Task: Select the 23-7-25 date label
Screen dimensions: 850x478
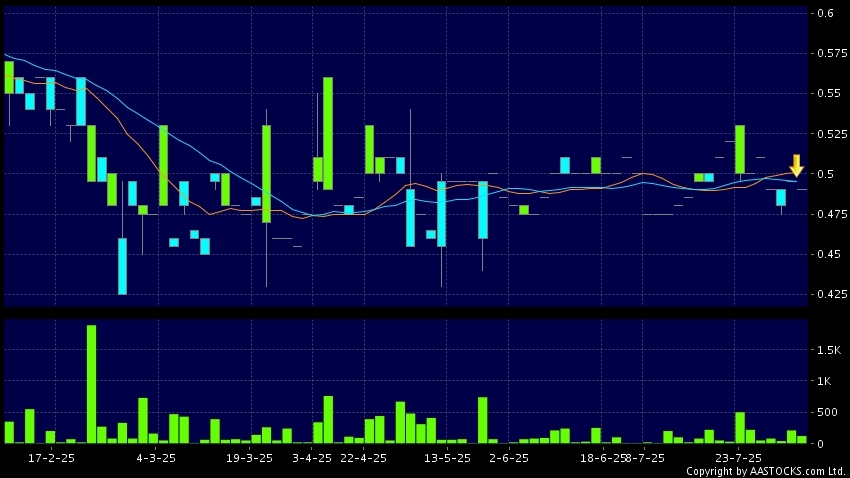Action: click(x=738, y=458)
